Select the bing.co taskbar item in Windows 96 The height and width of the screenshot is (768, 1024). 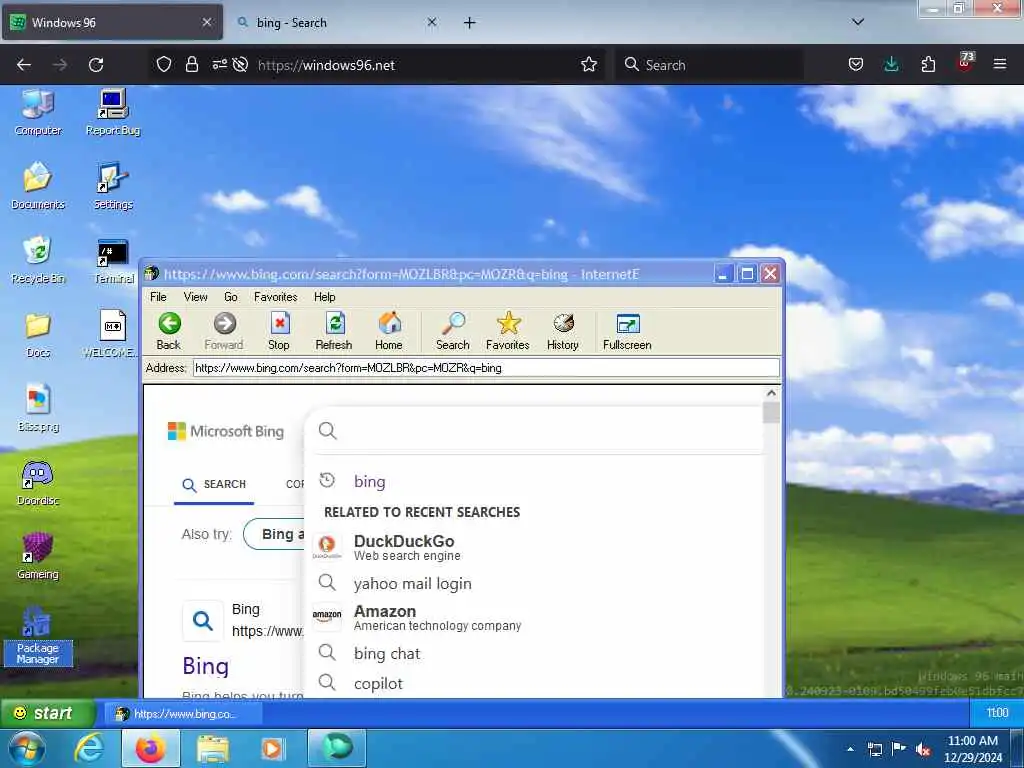[183, 714]
